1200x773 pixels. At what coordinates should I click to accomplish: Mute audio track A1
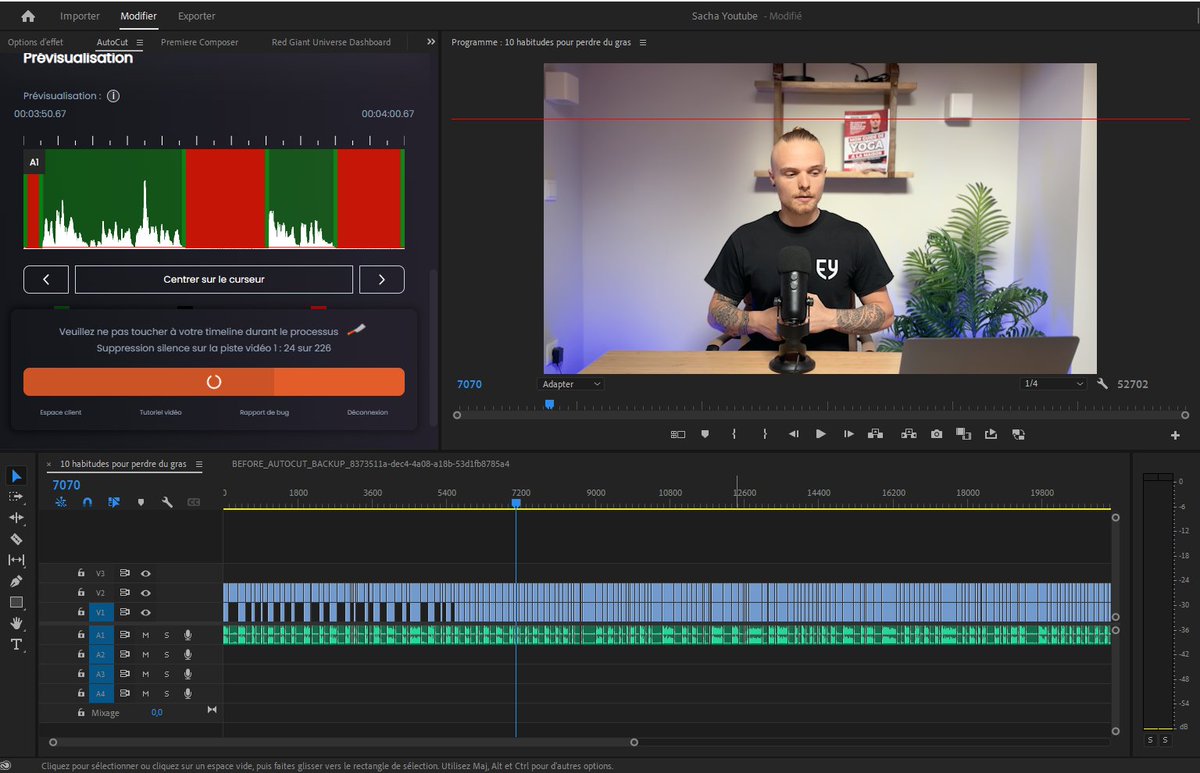pyautogui.click(x=145, y=635)
